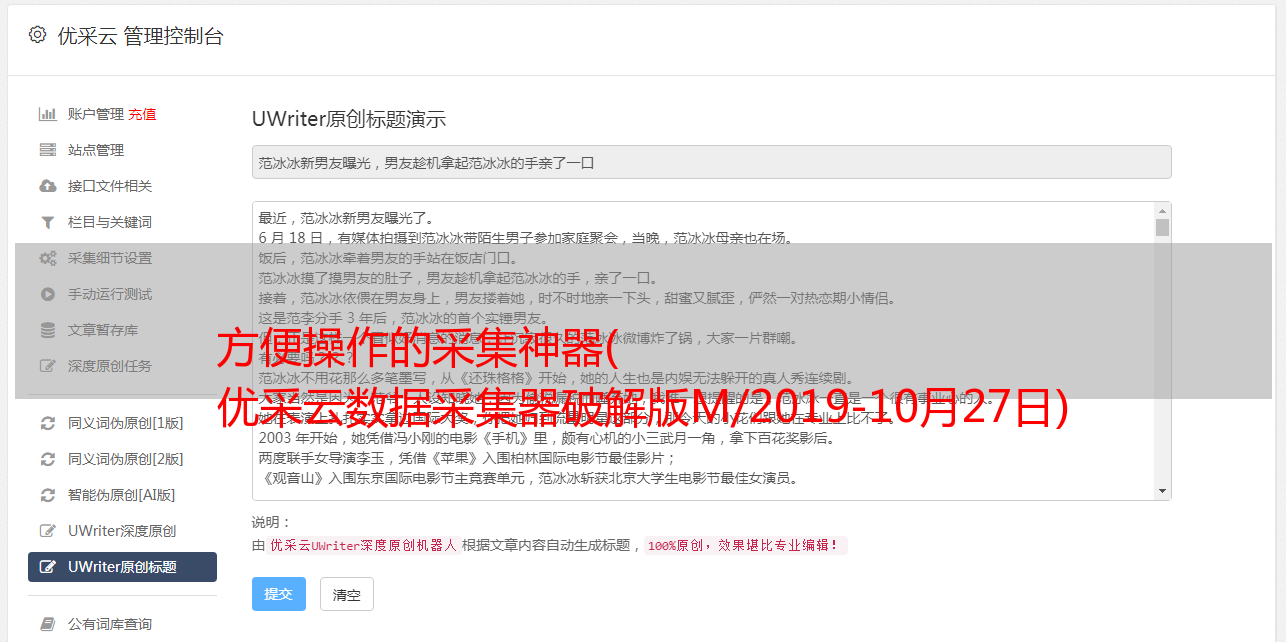
Task: Click the textarea scroll-down arrow
Action: click(x=1162, y=490)
